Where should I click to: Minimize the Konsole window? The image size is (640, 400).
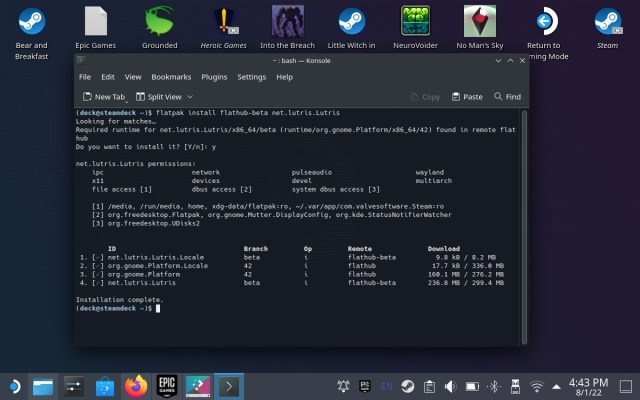[498, 60]
